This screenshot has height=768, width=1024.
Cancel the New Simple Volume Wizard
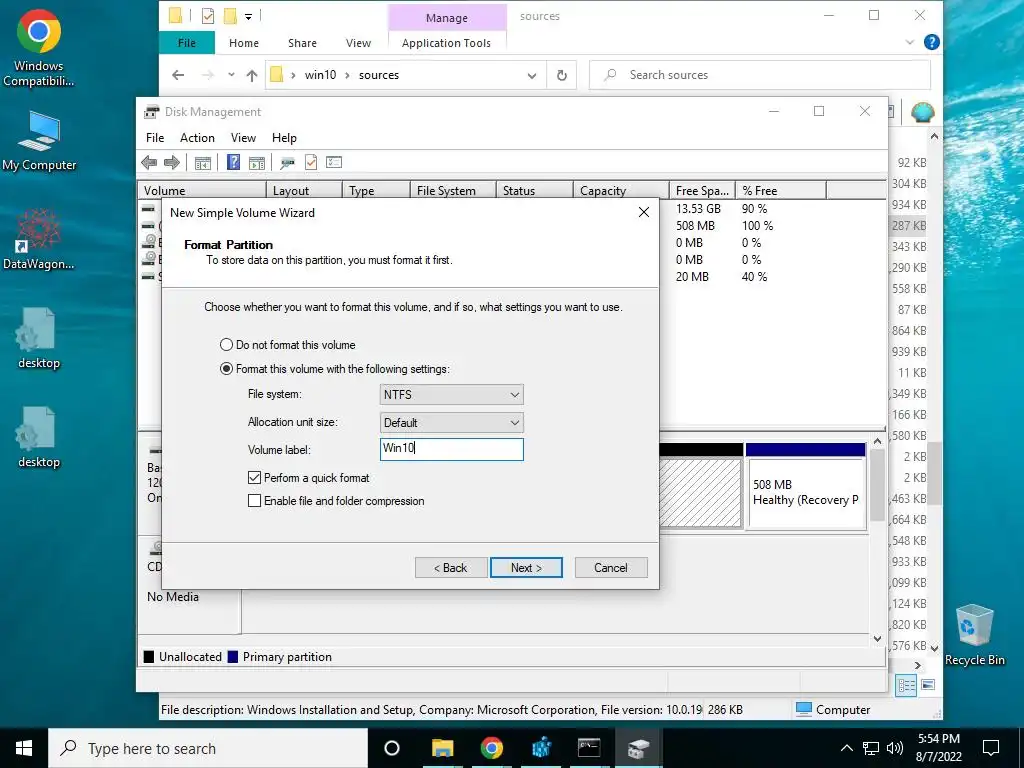pyautogui.click(x=611, y=568)
